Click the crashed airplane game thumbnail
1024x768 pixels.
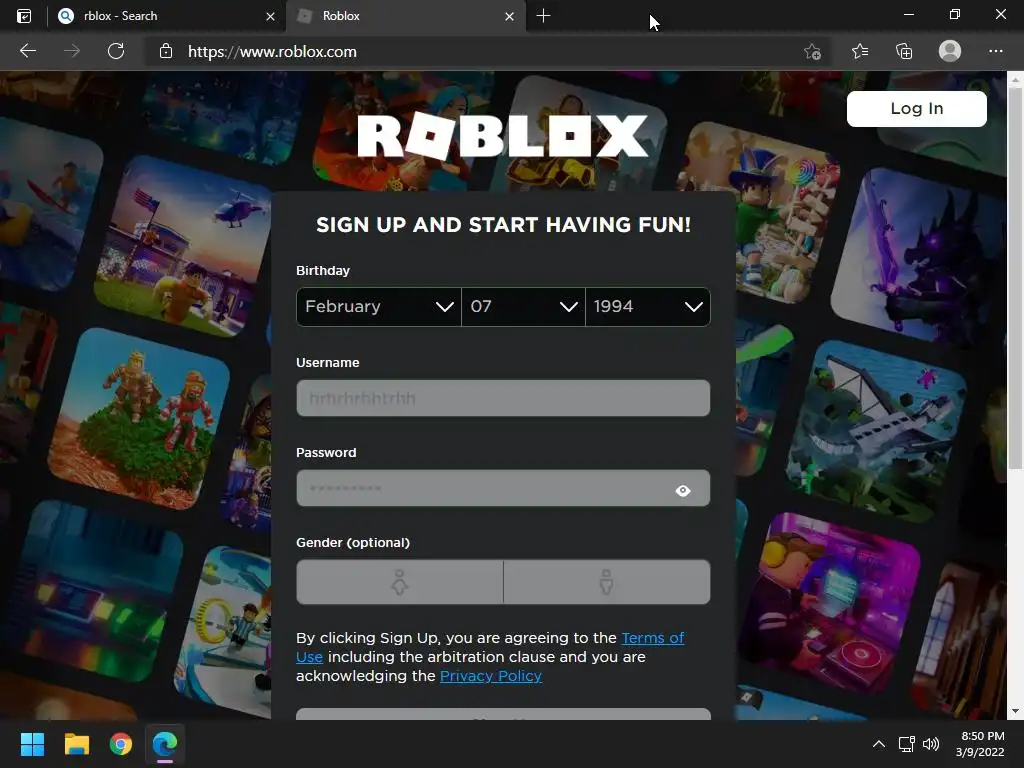pos(877,431)
